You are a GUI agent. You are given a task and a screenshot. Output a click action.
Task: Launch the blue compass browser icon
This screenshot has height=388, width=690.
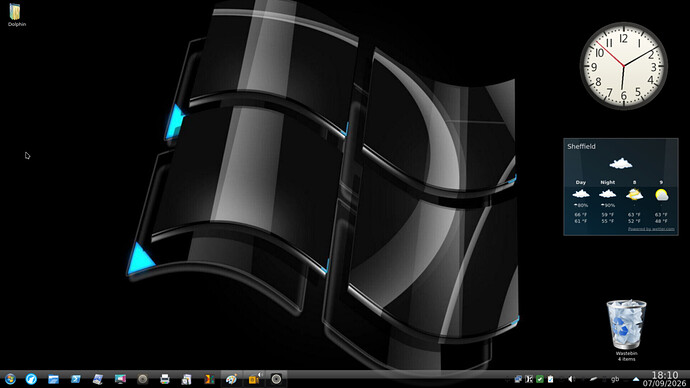coord(31,379)
